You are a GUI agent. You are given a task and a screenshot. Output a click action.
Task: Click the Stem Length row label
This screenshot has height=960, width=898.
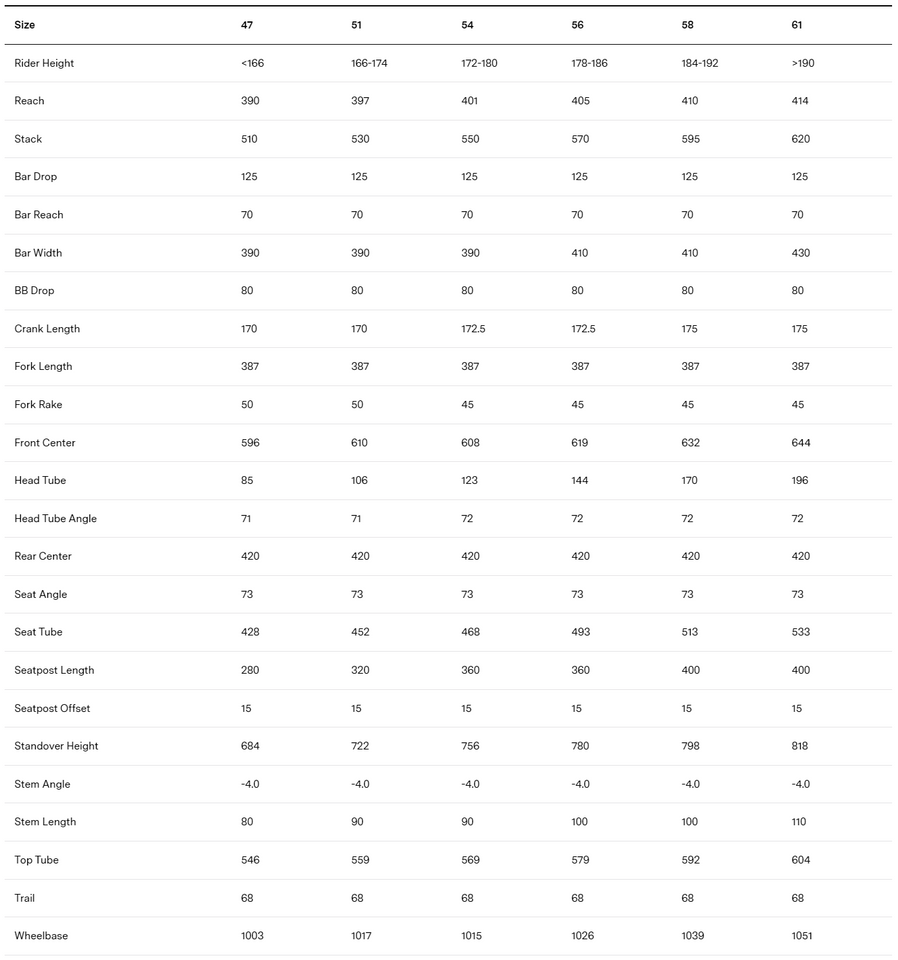45,822
